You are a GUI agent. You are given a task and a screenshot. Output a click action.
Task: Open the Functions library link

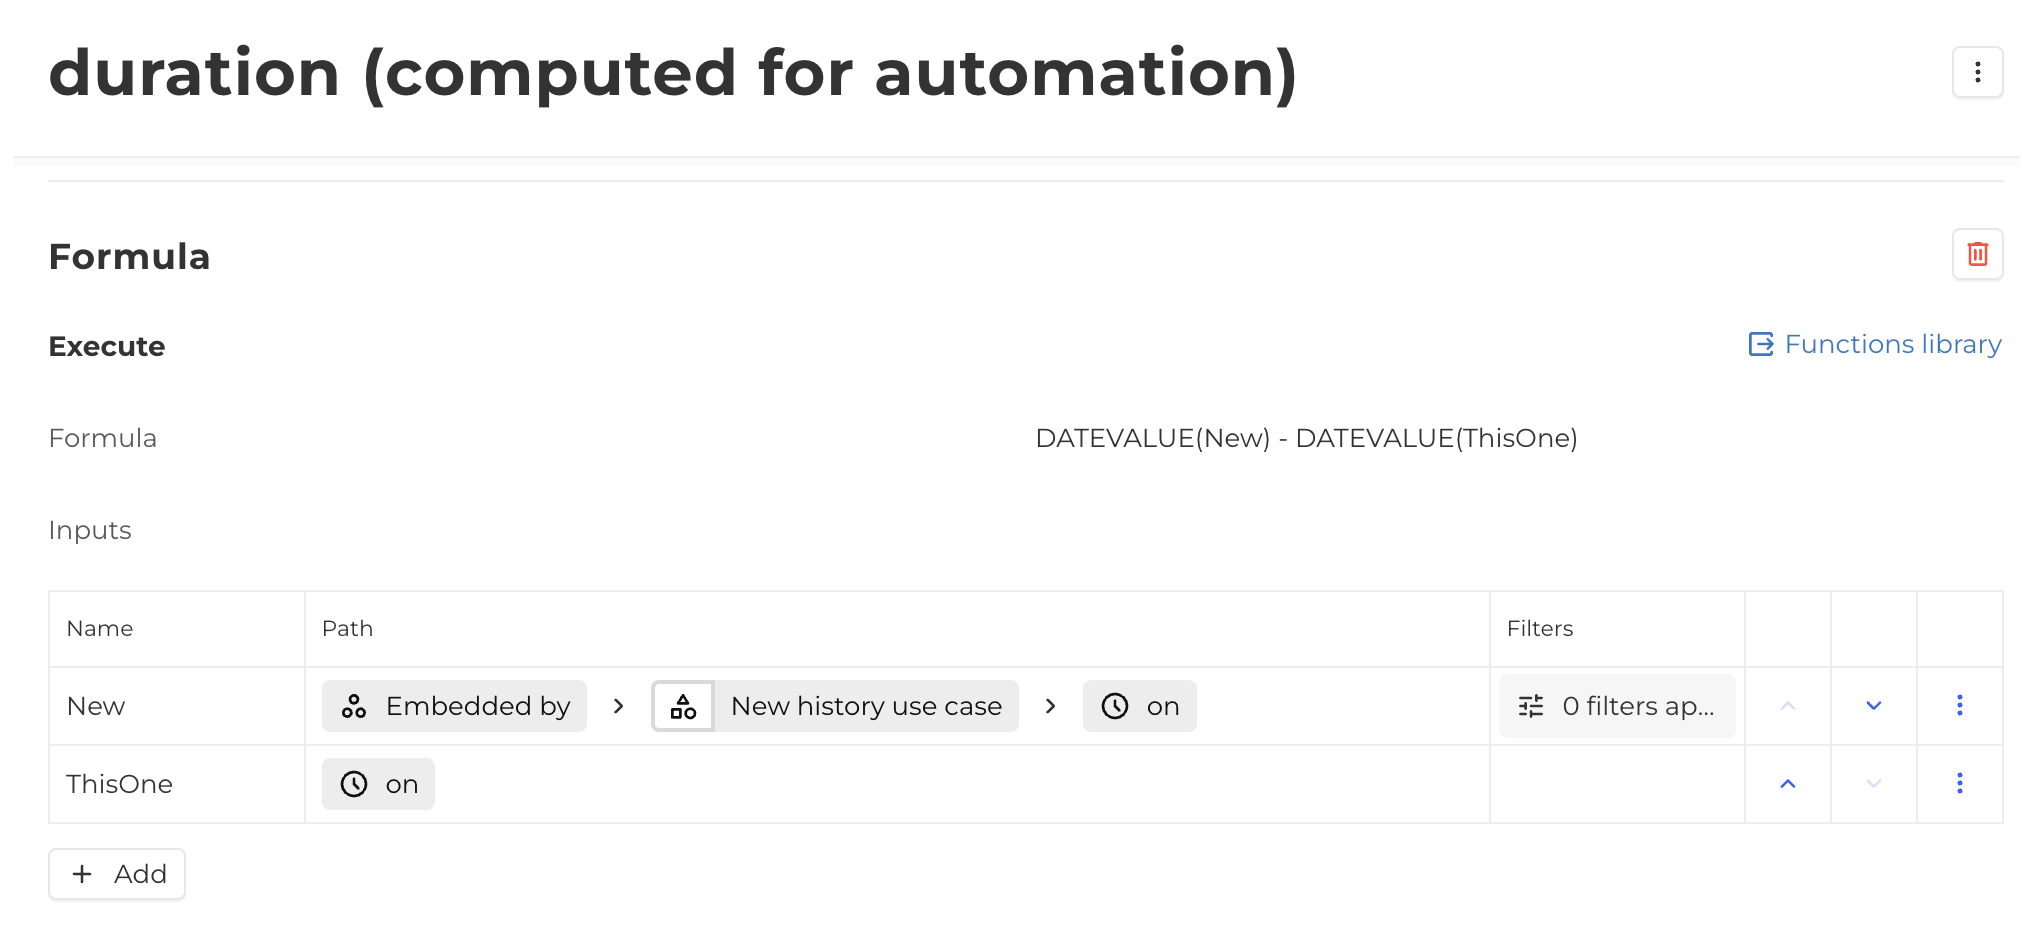1875,344
